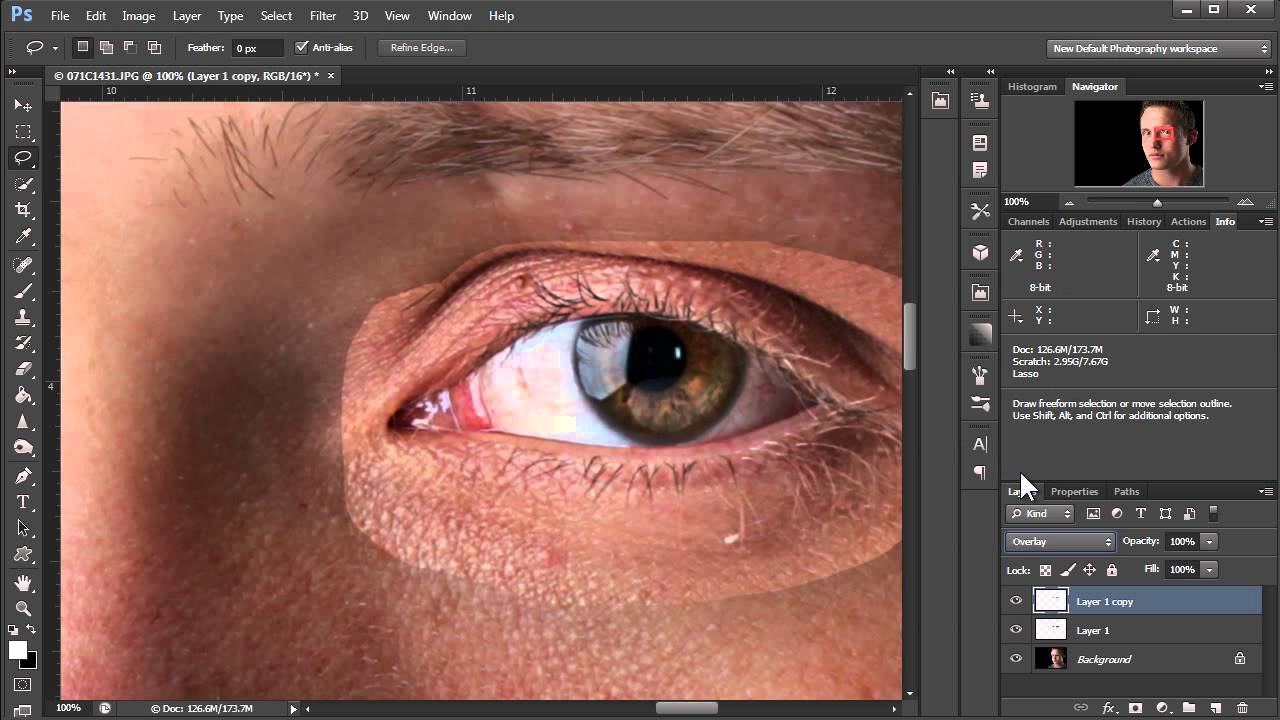The image size is (1280, 720).
Task: Open the Layers panel flyout menu
Action: (1266, 491)
